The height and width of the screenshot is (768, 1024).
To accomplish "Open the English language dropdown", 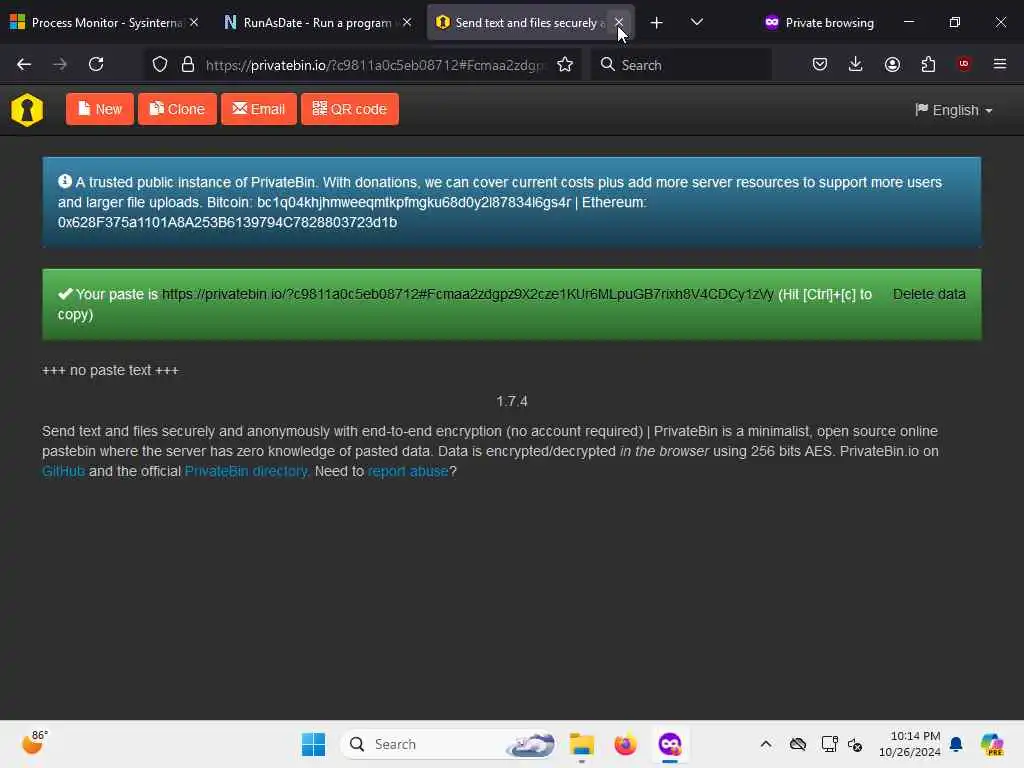I will 953,110.
